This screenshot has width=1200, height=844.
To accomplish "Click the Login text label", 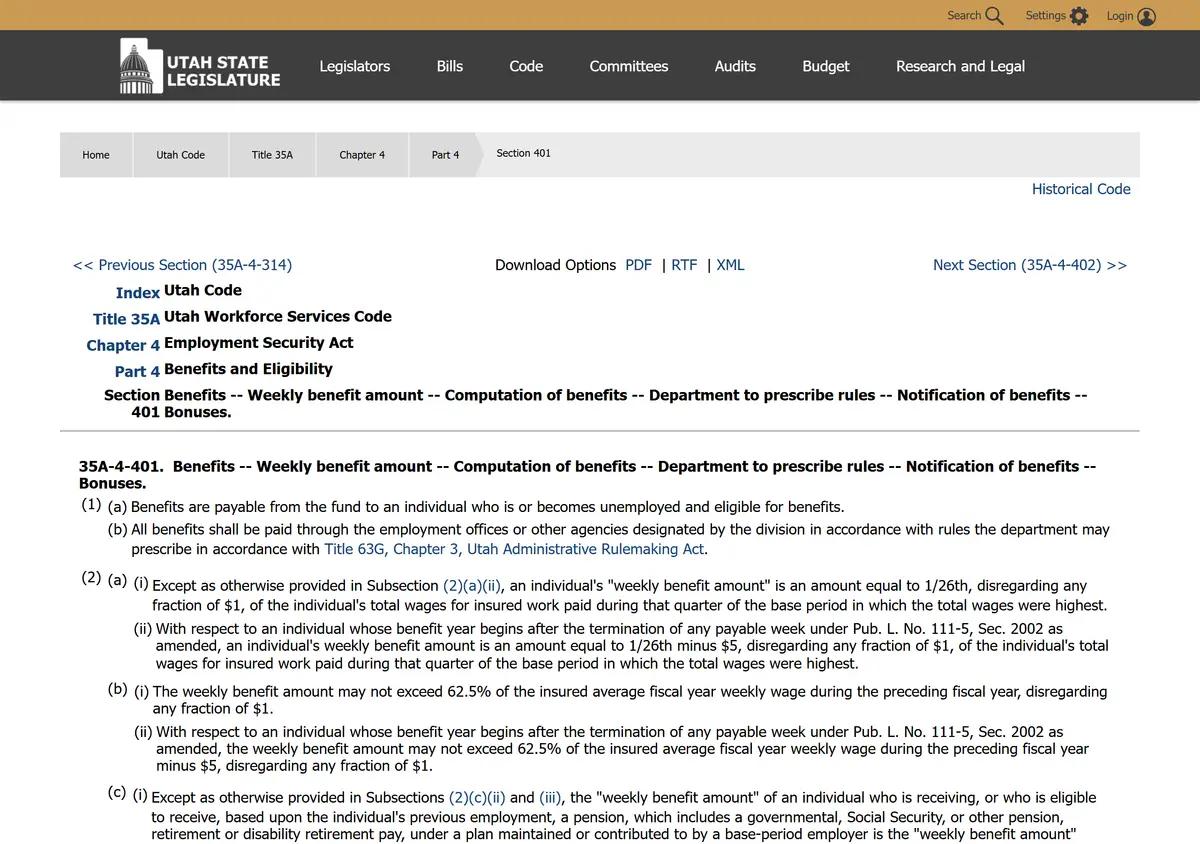I will click(x=1120, y=16).
